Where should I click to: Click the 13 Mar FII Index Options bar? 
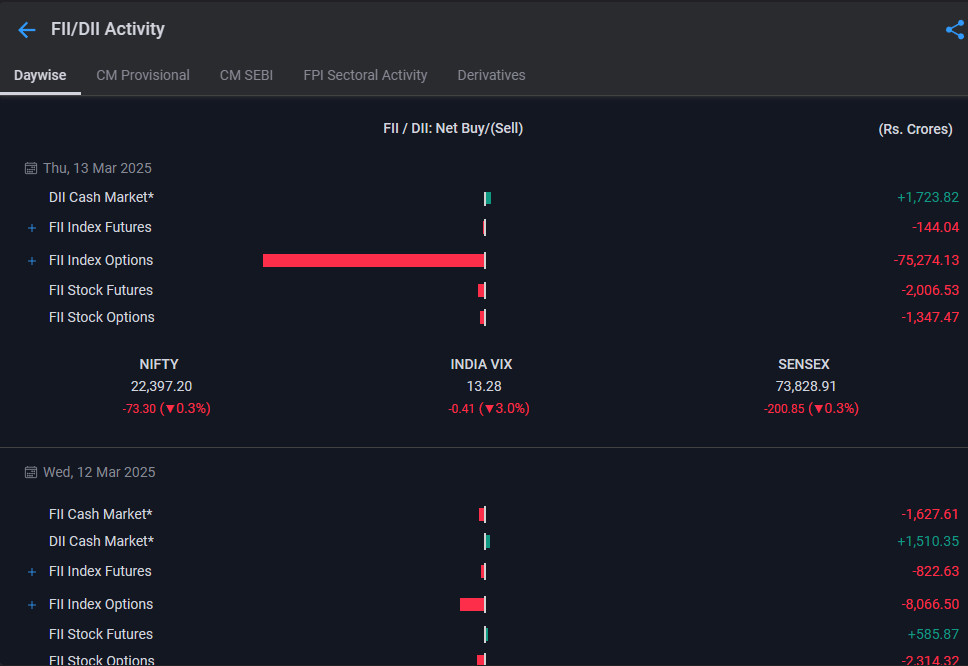[374, 260]
